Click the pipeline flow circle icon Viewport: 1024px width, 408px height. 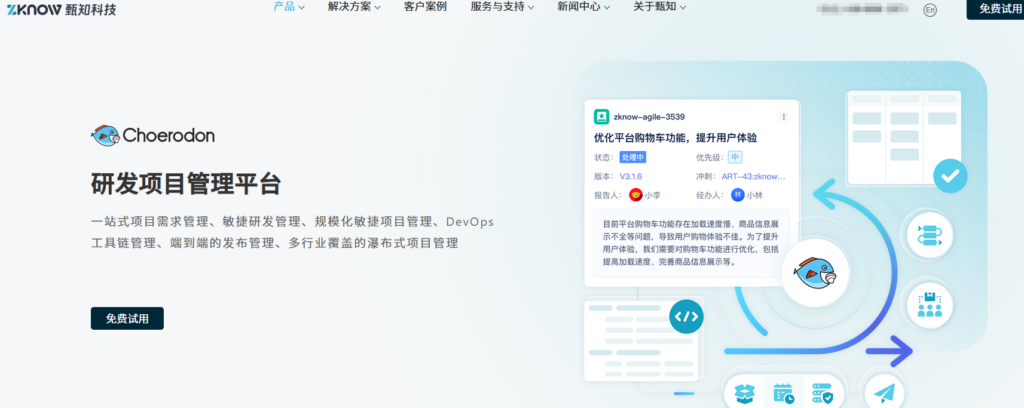tap(929, 235)
